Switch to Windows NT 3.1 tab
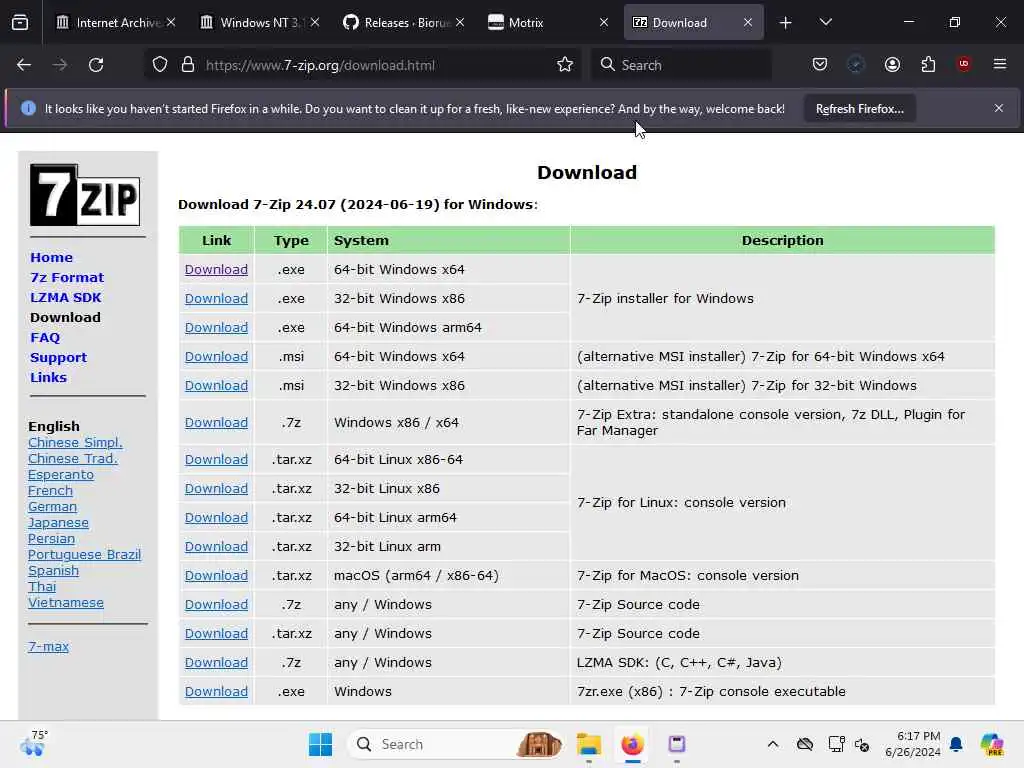Image resolution: width=1024 pixels, height=768 pixels. click(260, 23)
